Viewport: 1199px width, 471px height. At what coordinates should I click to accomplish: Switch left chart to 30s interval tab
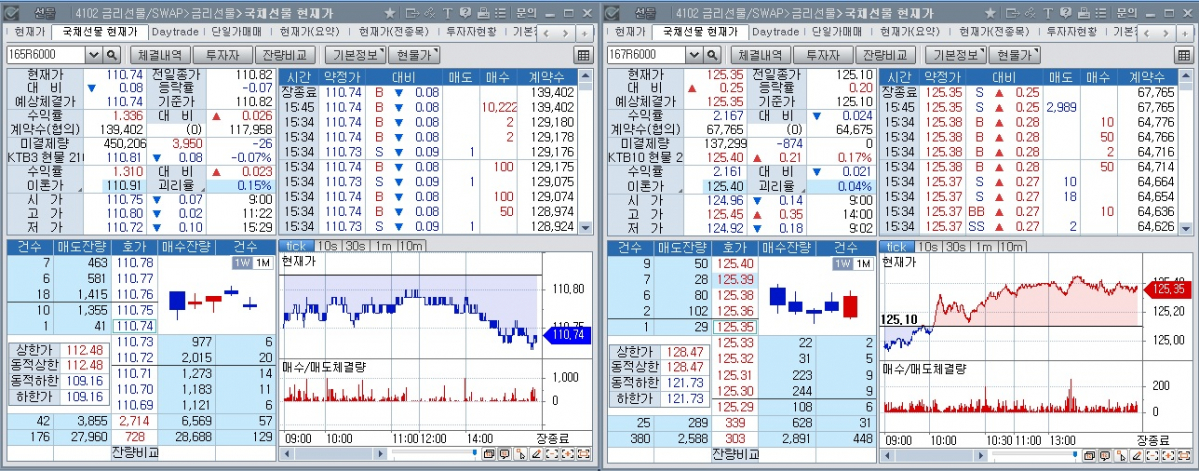click(x=355, y=245)
